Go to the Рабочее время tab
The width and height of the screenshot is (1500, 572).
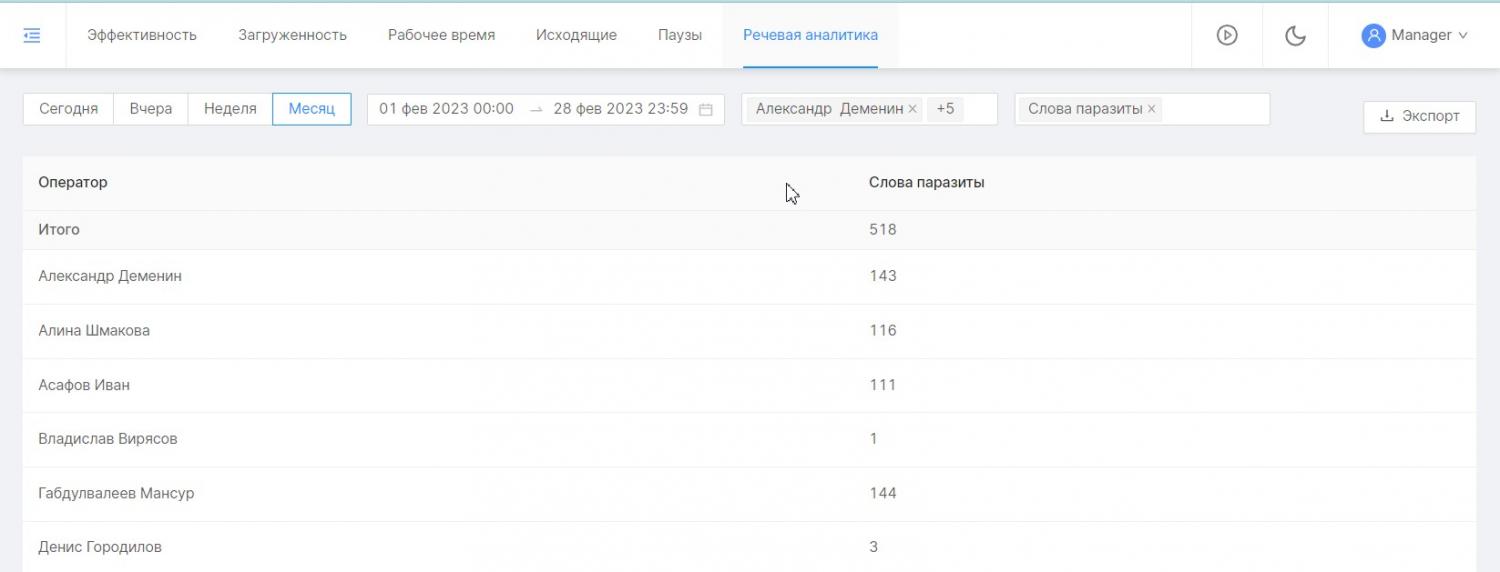click(441, 35)
